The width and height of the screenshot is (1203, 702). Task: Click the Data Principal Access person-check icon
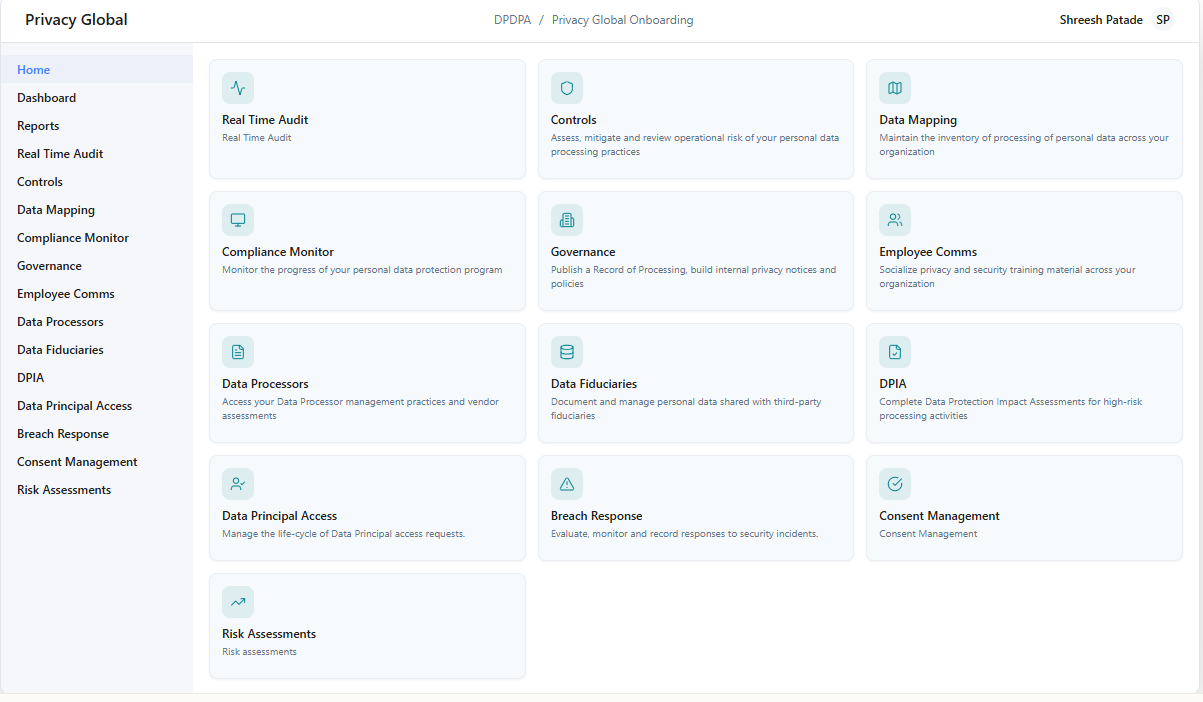[238, 483]
